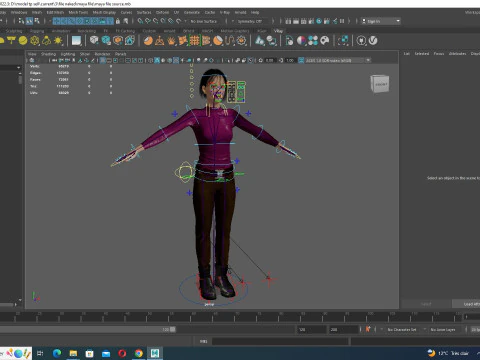The height and width of the screenshot is (360, 480).
Task: Toggle the last blue selection mask icon
Action: (110, 21)
